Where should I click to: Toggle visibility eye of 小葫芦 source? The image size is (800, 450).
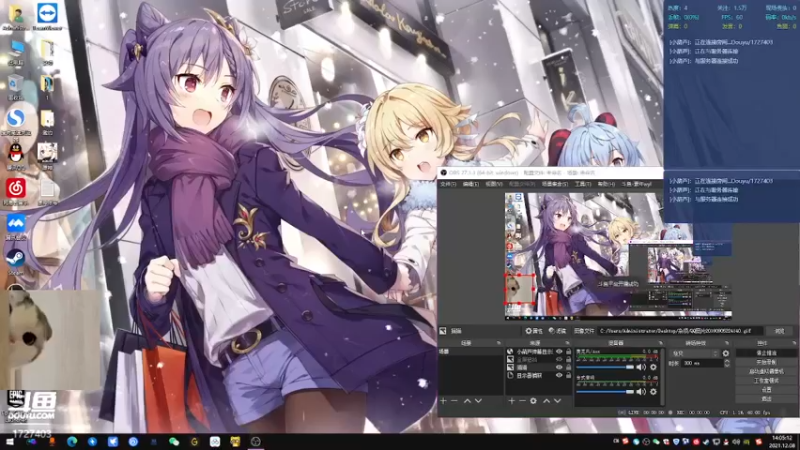click(559, 352)
